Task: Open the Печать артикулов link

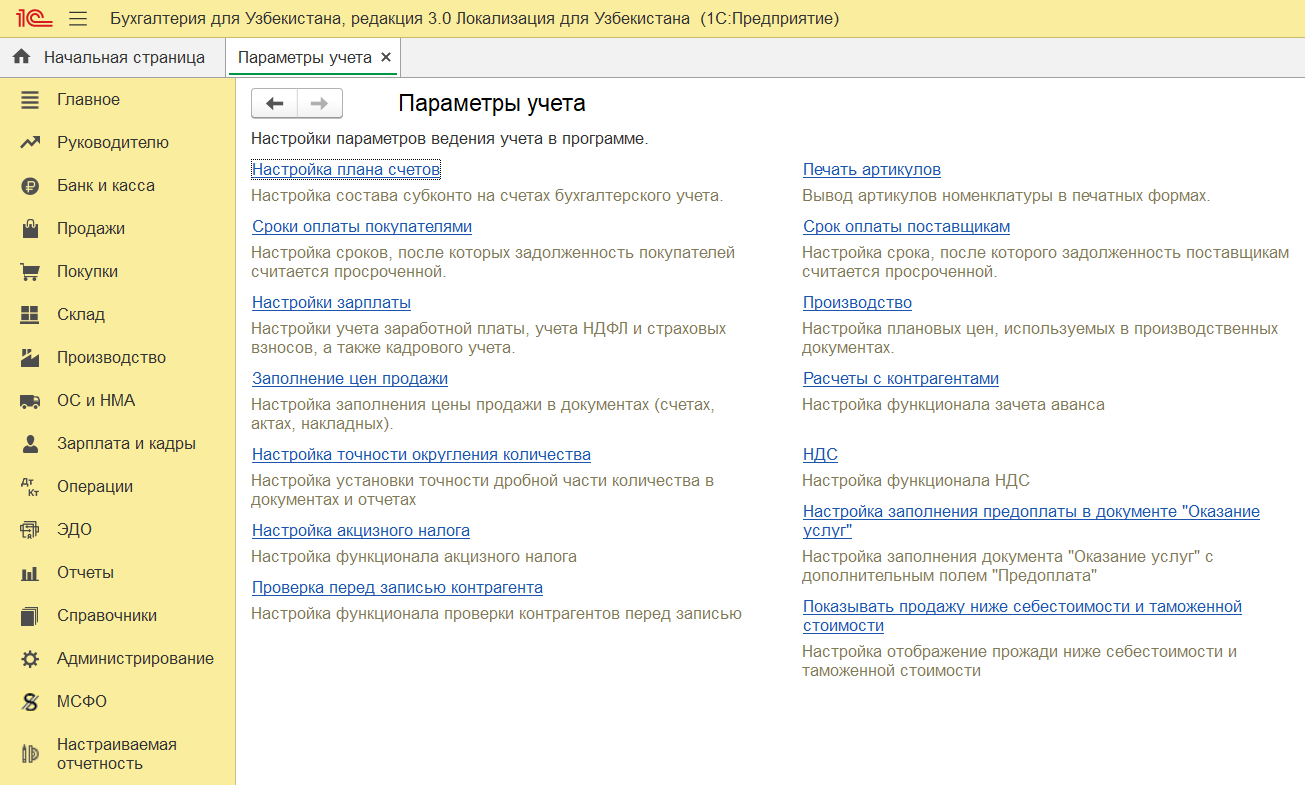Action: pyautogui.click(x=872, y=170)
